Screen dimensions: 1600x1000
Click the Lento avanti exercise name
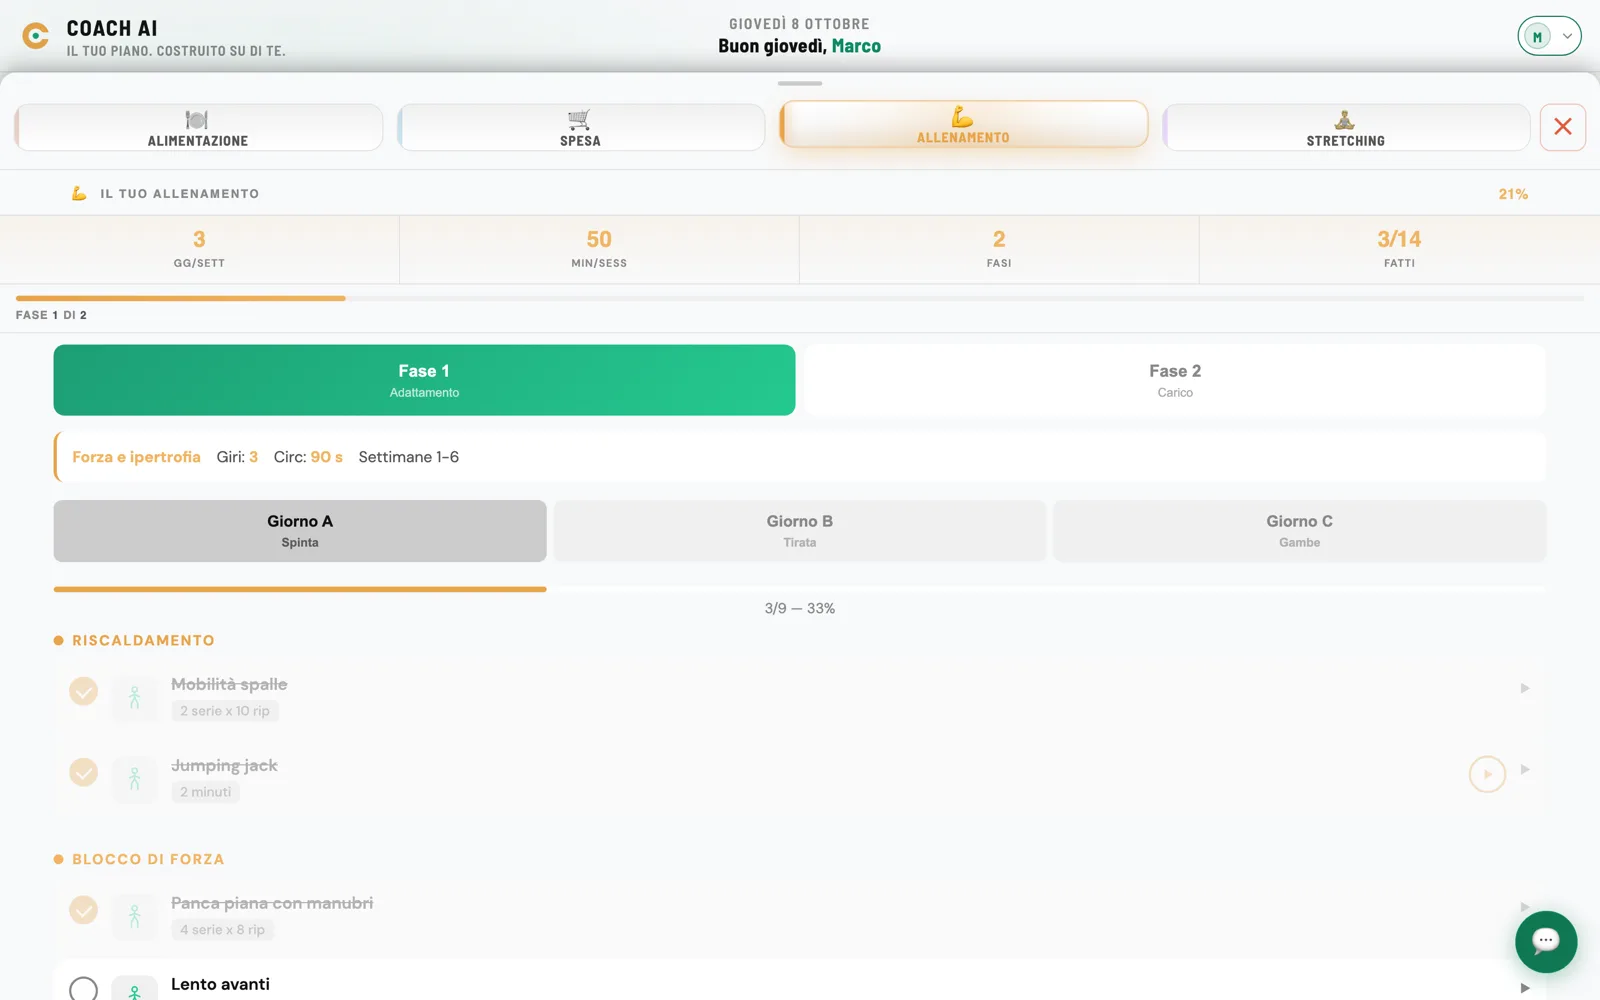tap(220, 984)
